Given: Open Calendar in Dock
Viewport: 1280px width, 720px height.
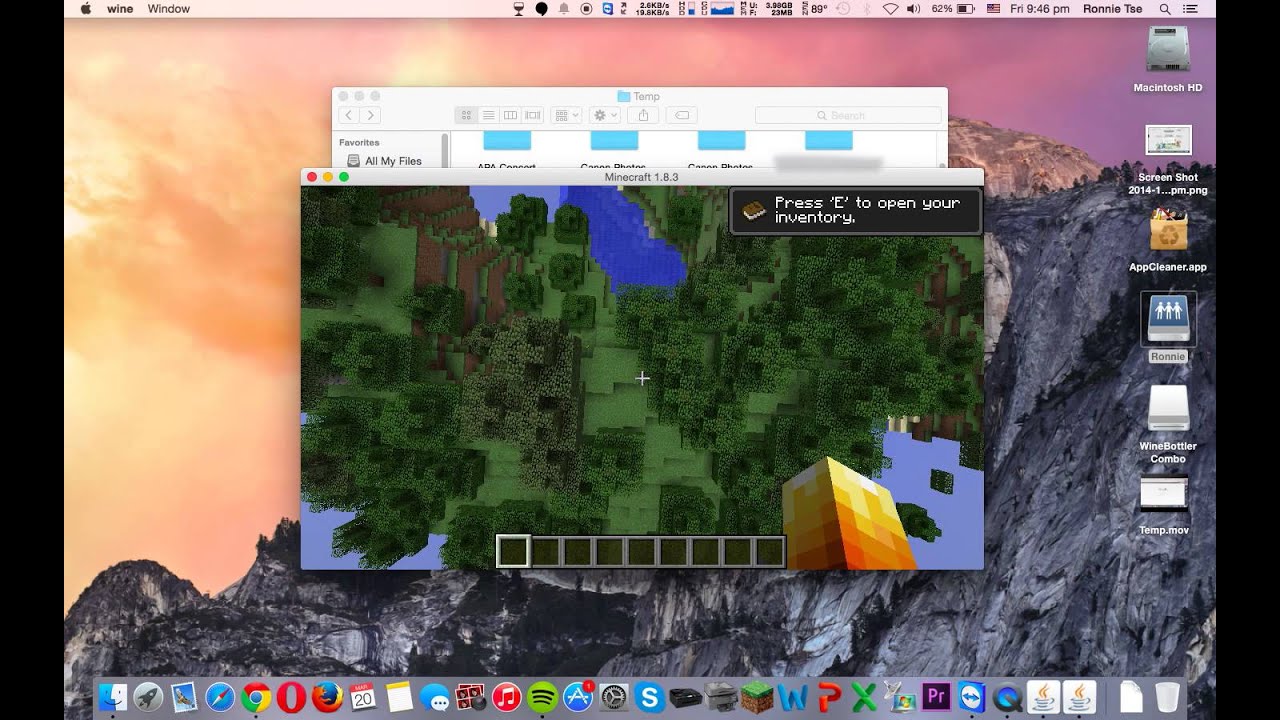Looking at the screenshot, I should pos(363,696).
